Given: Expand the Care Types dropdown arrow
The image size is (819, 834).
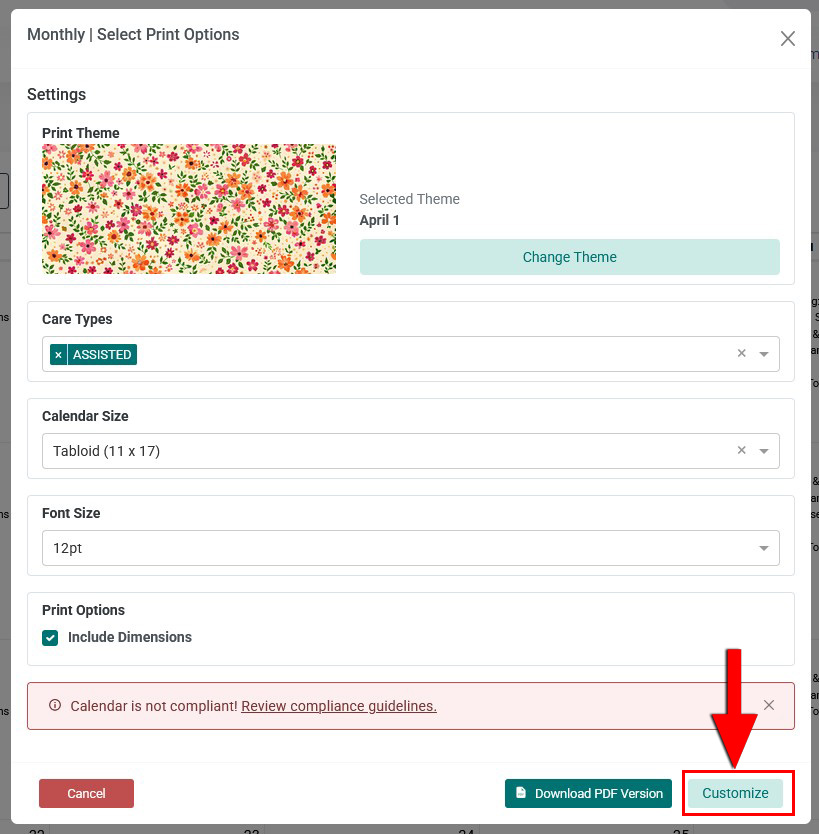Looking at the screenshot, I should tap(764, 354).
